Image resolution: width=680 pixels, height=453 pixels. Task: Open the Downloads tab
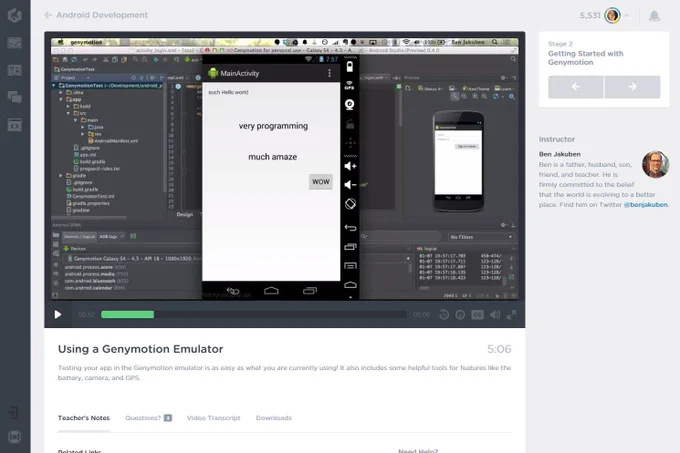(274, 418)
